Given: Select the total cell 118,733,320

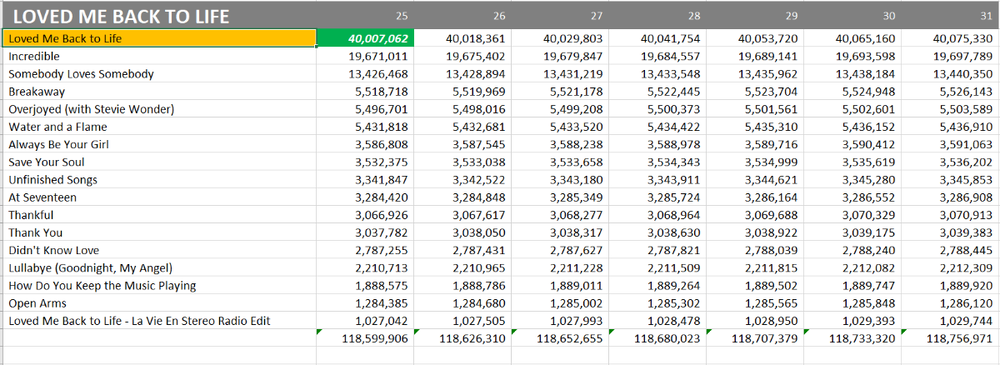Looking at the screenshot, I should tap(852, 338).
